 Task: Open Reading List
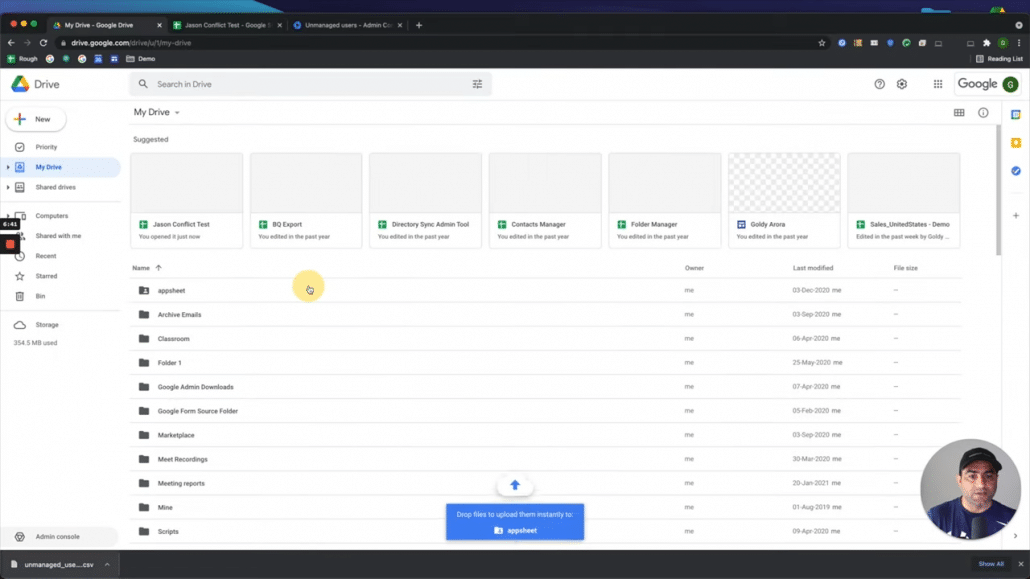999,58
